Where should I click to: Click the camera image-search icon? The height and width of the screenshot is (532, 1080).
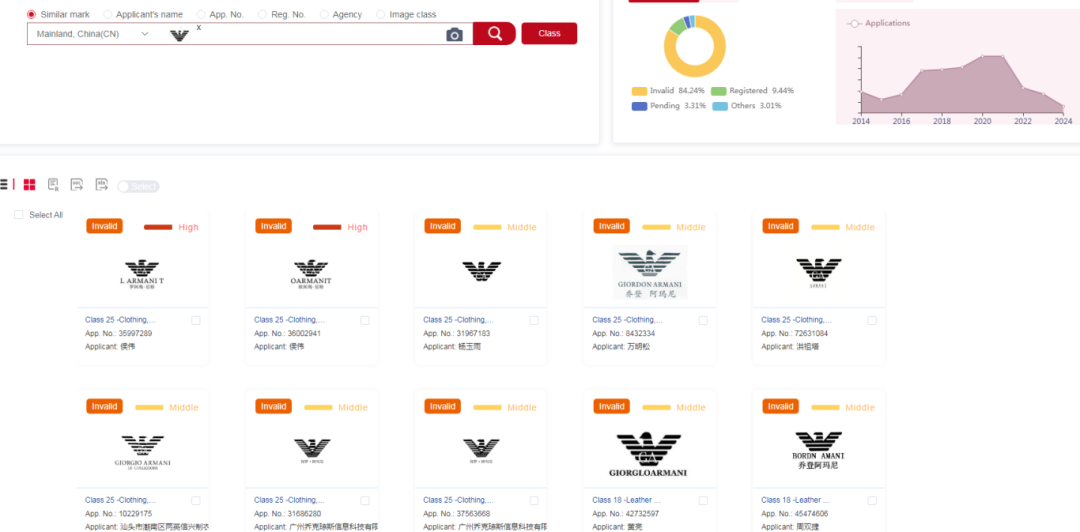point(454,34)
